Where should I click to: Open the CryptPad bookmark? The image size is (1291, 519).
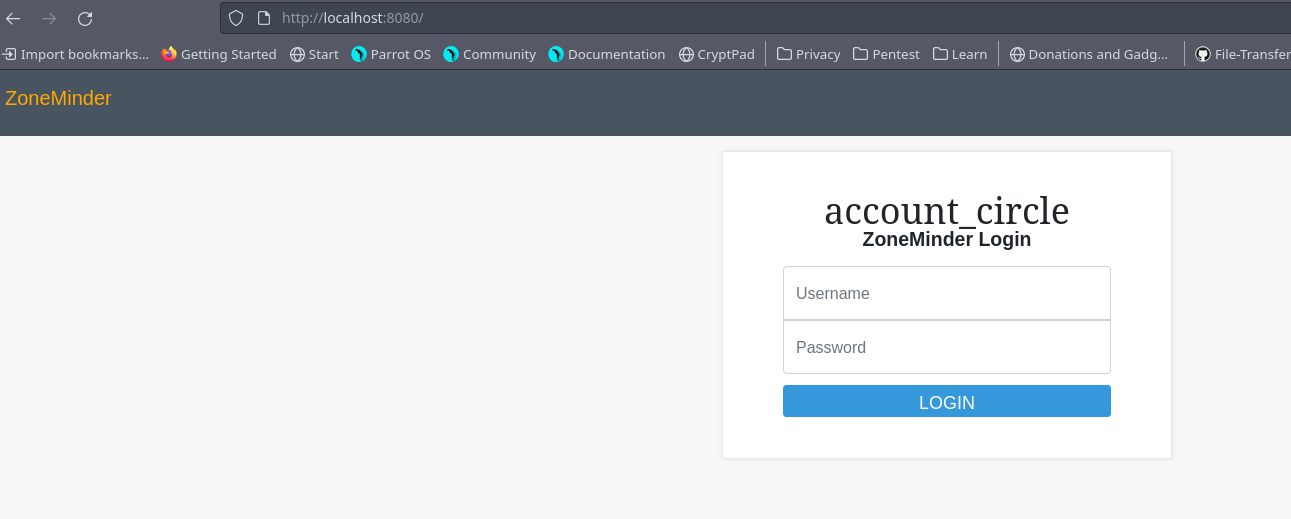716,54
